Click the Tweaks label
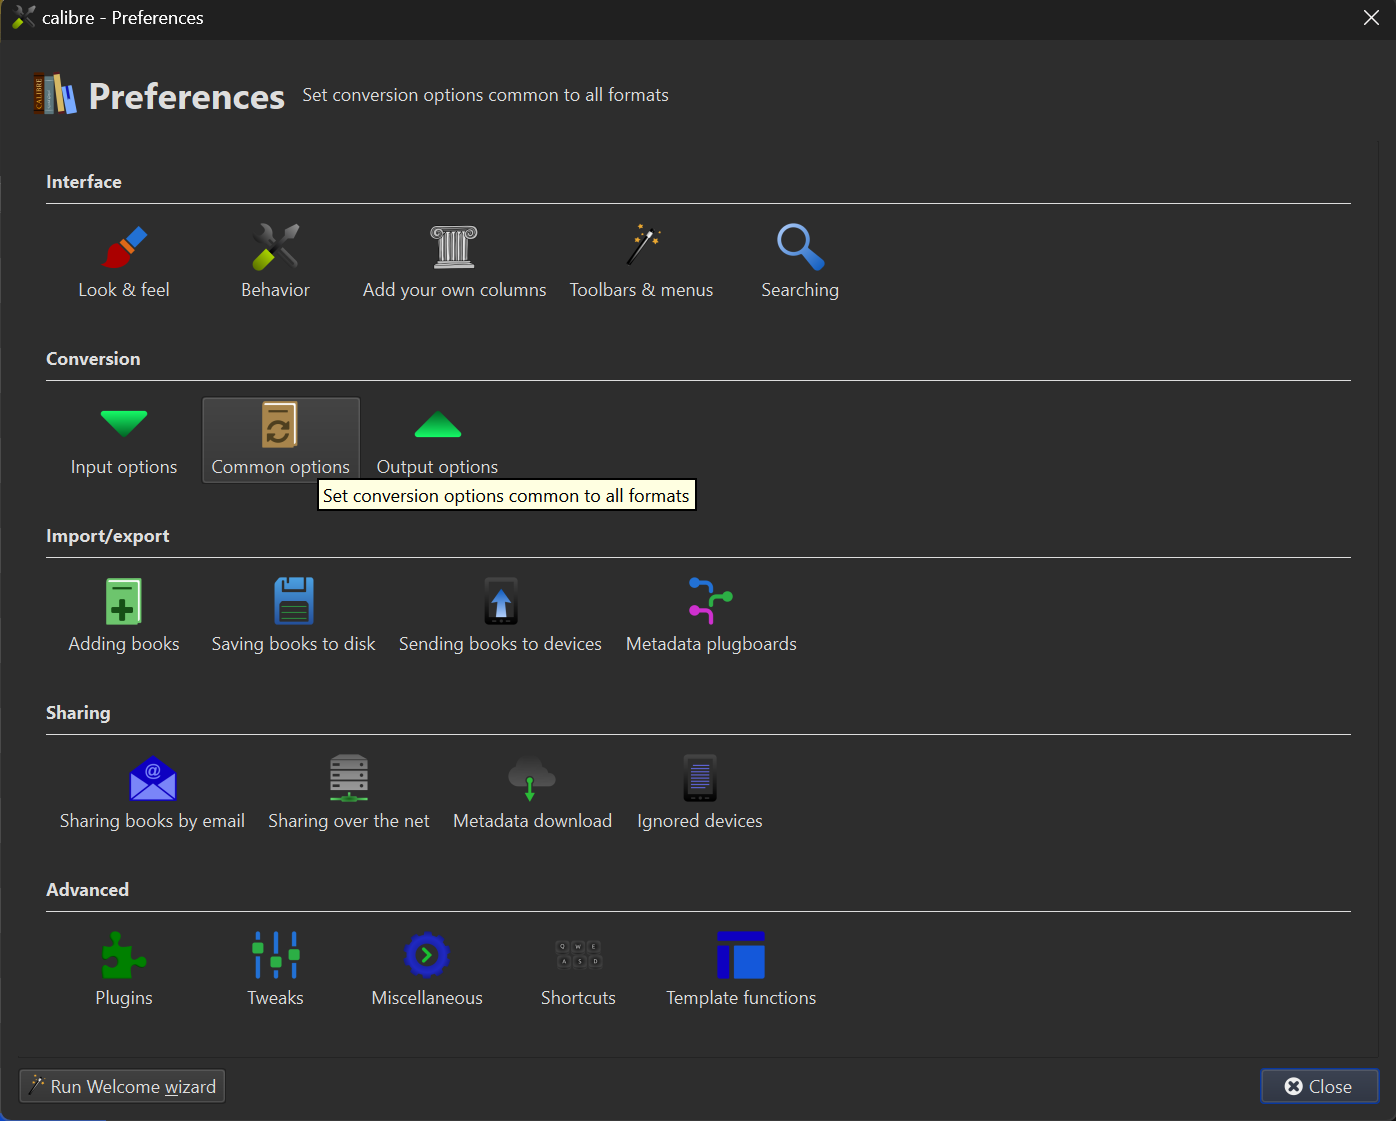 click(276, 998)
